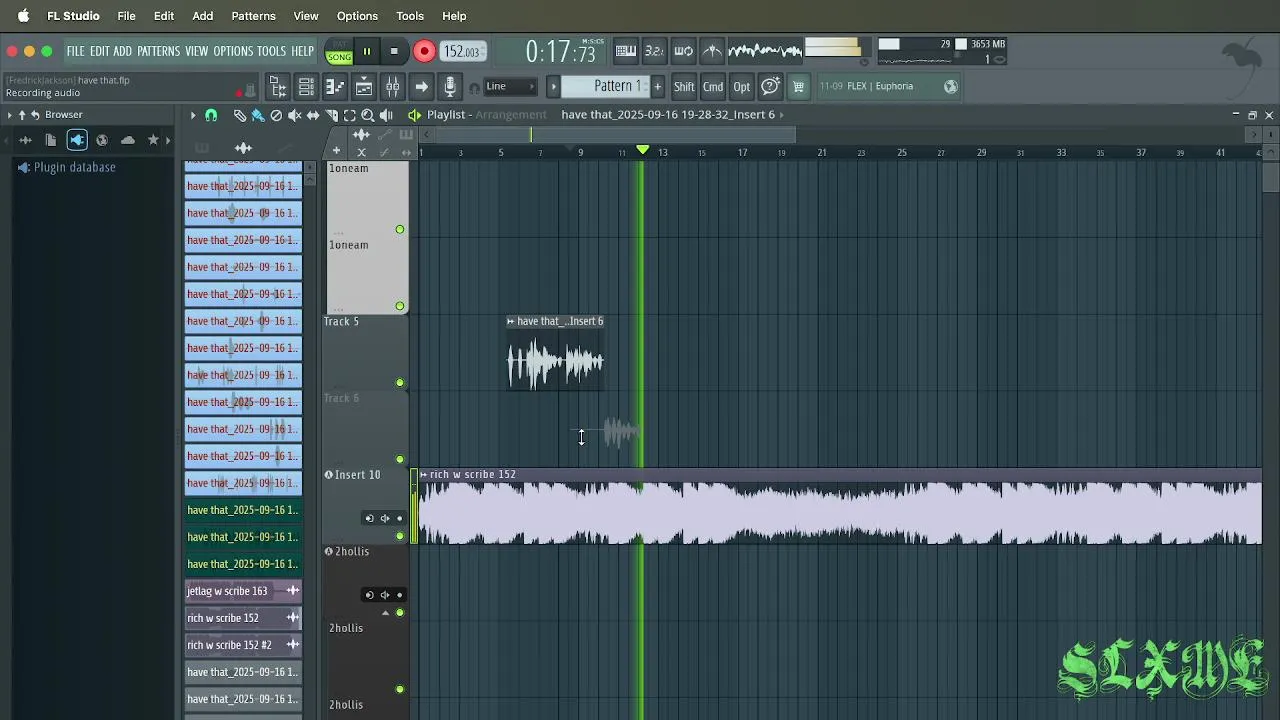
Task: Open playlist options arrow menu
Action: pyautogui.click(x=193, y=115)
